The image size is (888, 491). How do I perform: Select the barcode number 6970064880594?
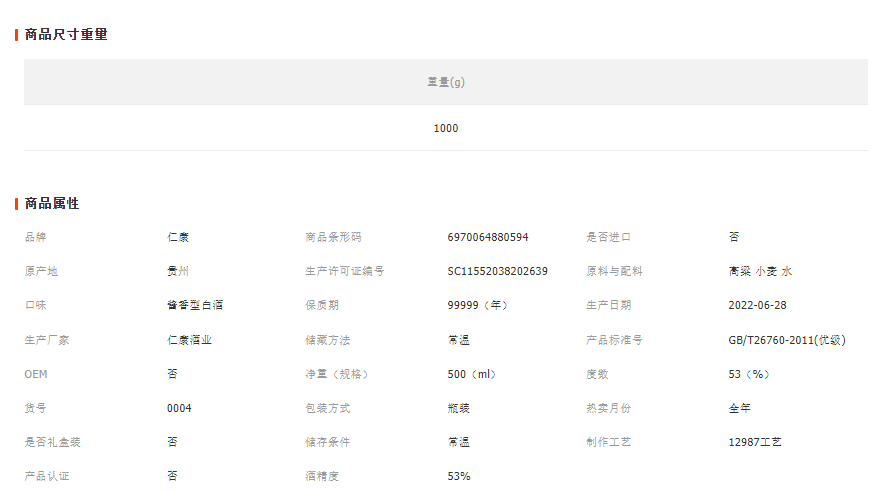pyautogui.click(x=488, y=238)
